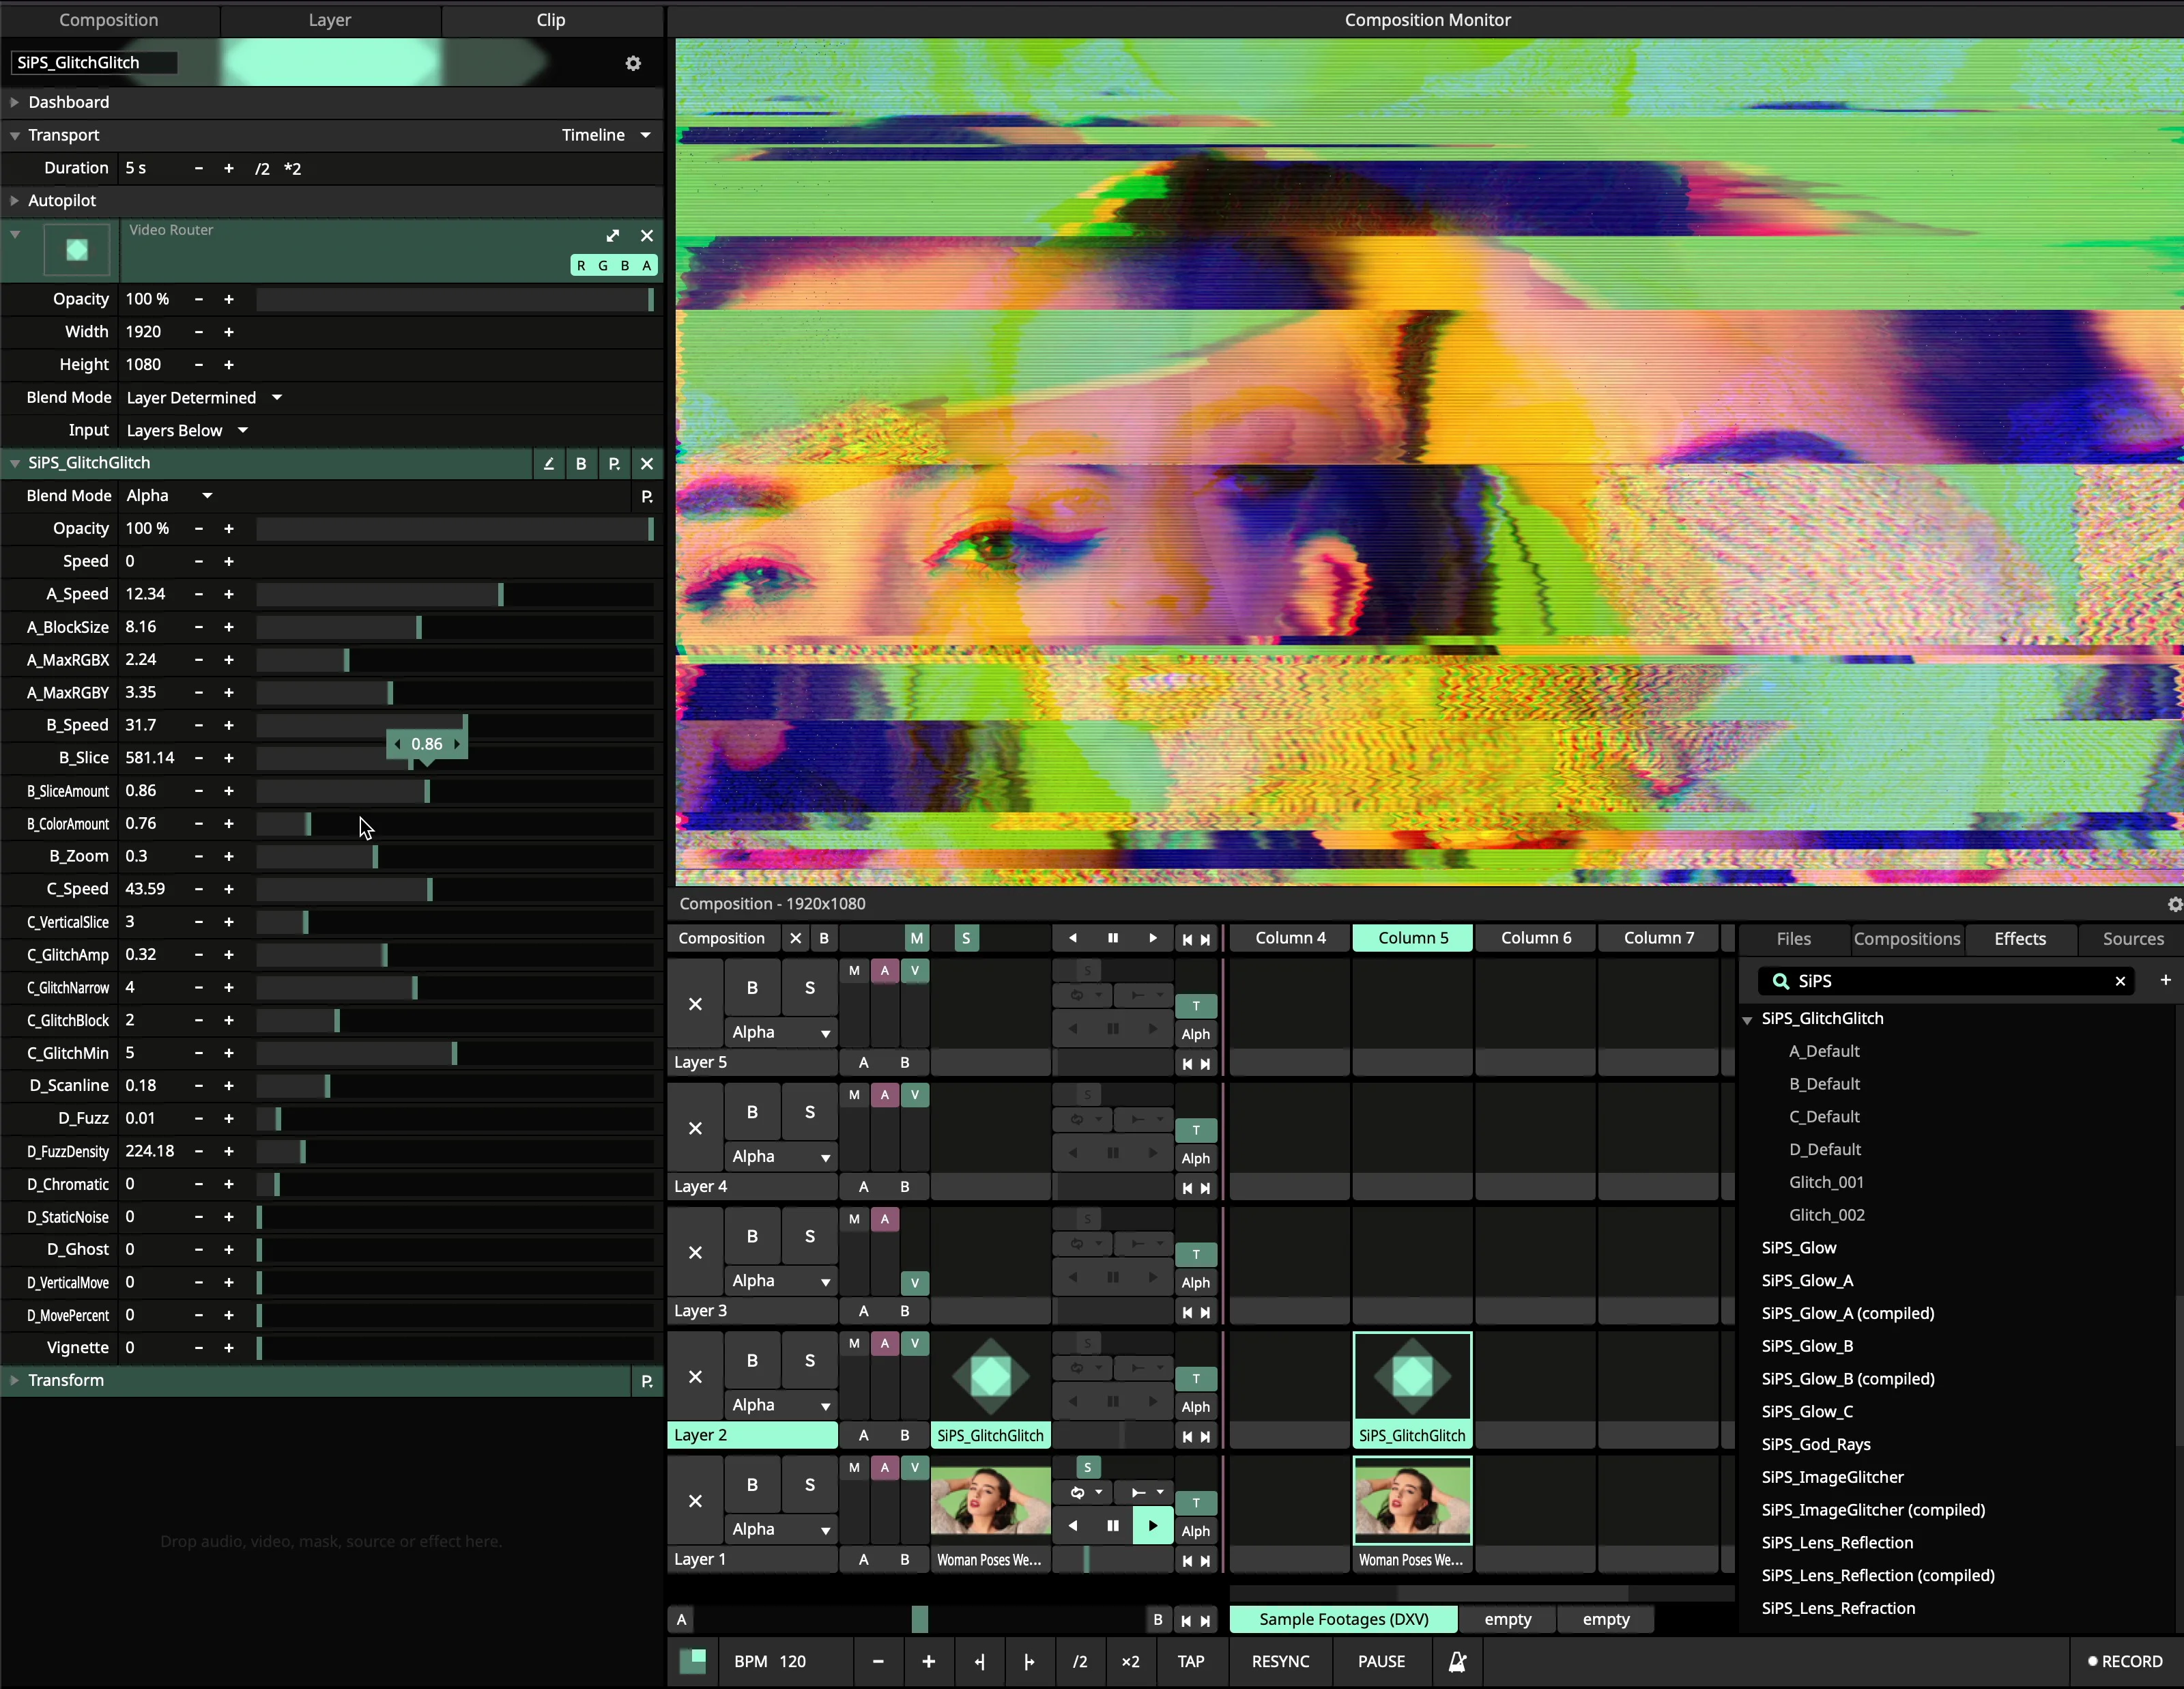Switch to the Composition tab
The height and width of the screenshot is (1689, 2184).
pyautogui.click(x=109, y=20)
